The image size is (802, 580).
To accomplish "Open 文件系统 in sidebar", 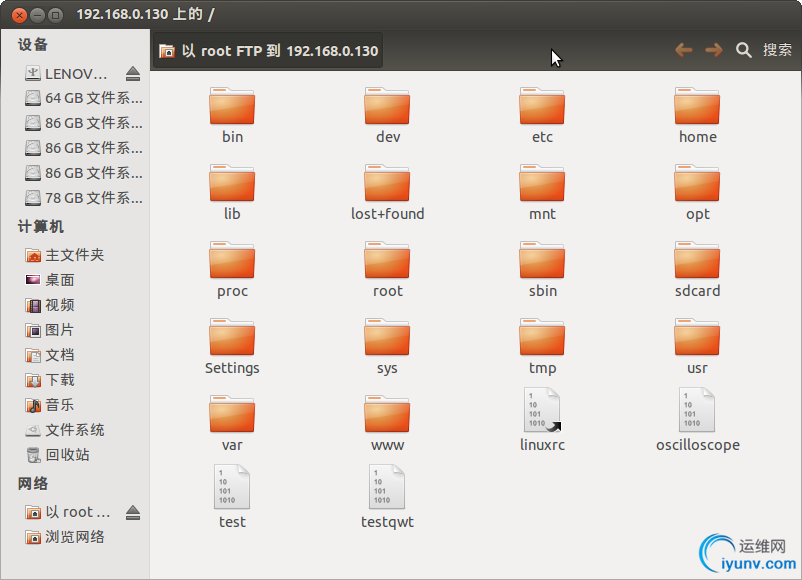I will pos(64,430).
